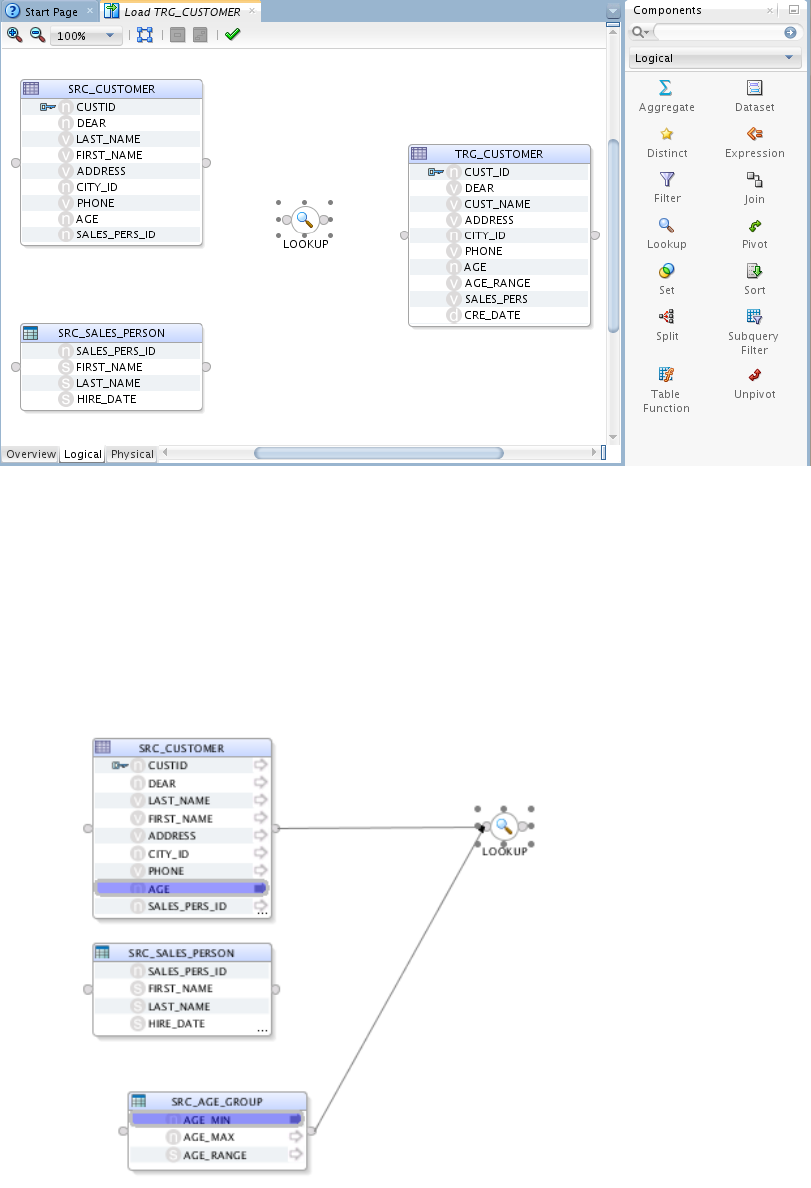Click AGE_MAX column in SRC_AGE_GROUP
Image resolution: width=811 pixels, height=1188 pixels.
coord(218,1137)
